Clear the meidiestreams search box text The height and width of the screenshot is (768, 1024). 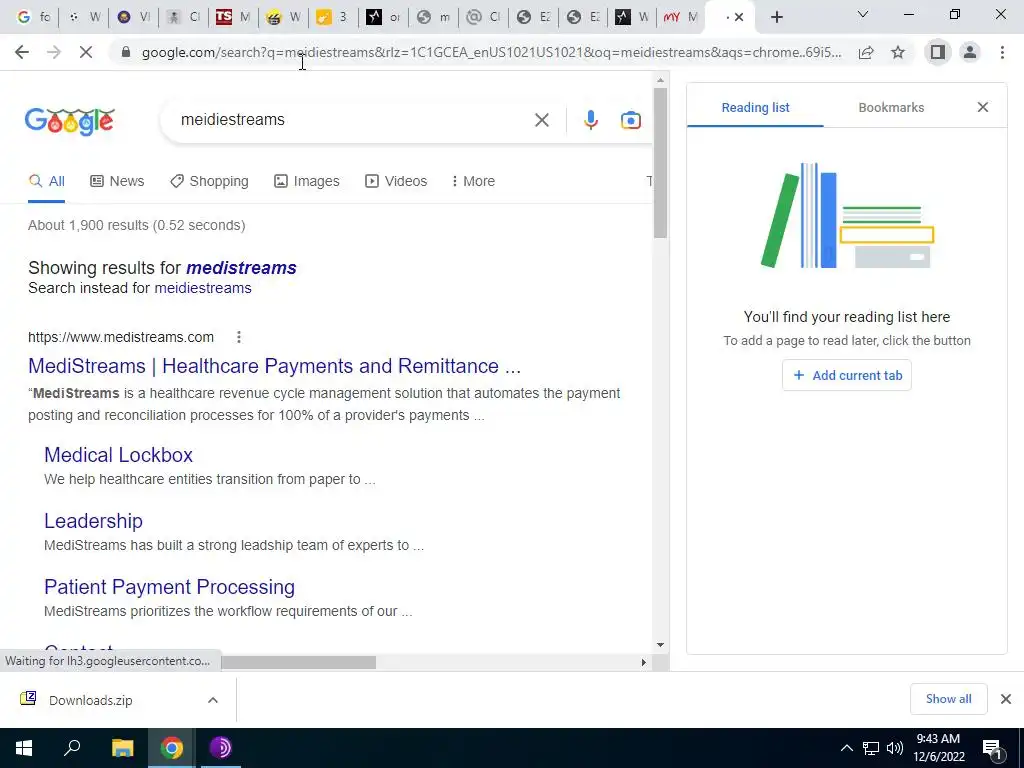541,120
